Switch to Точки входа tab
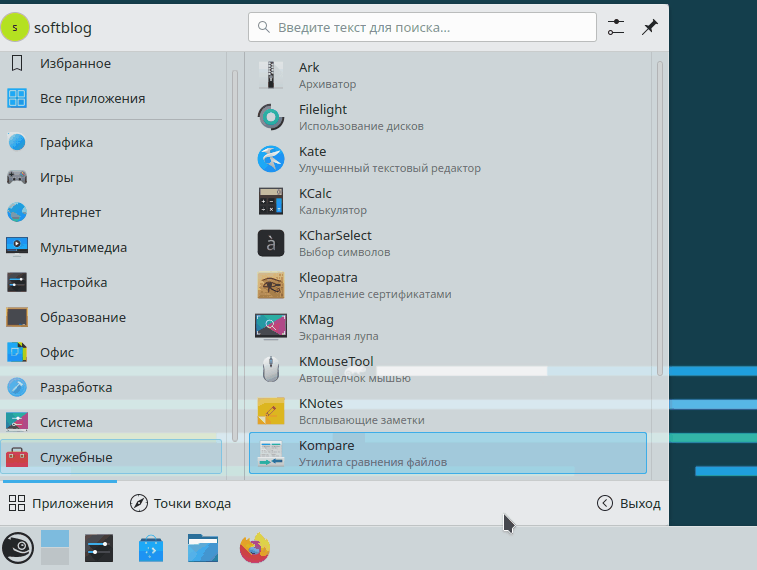This screenshot has width=757, height=570. (181, 503)
